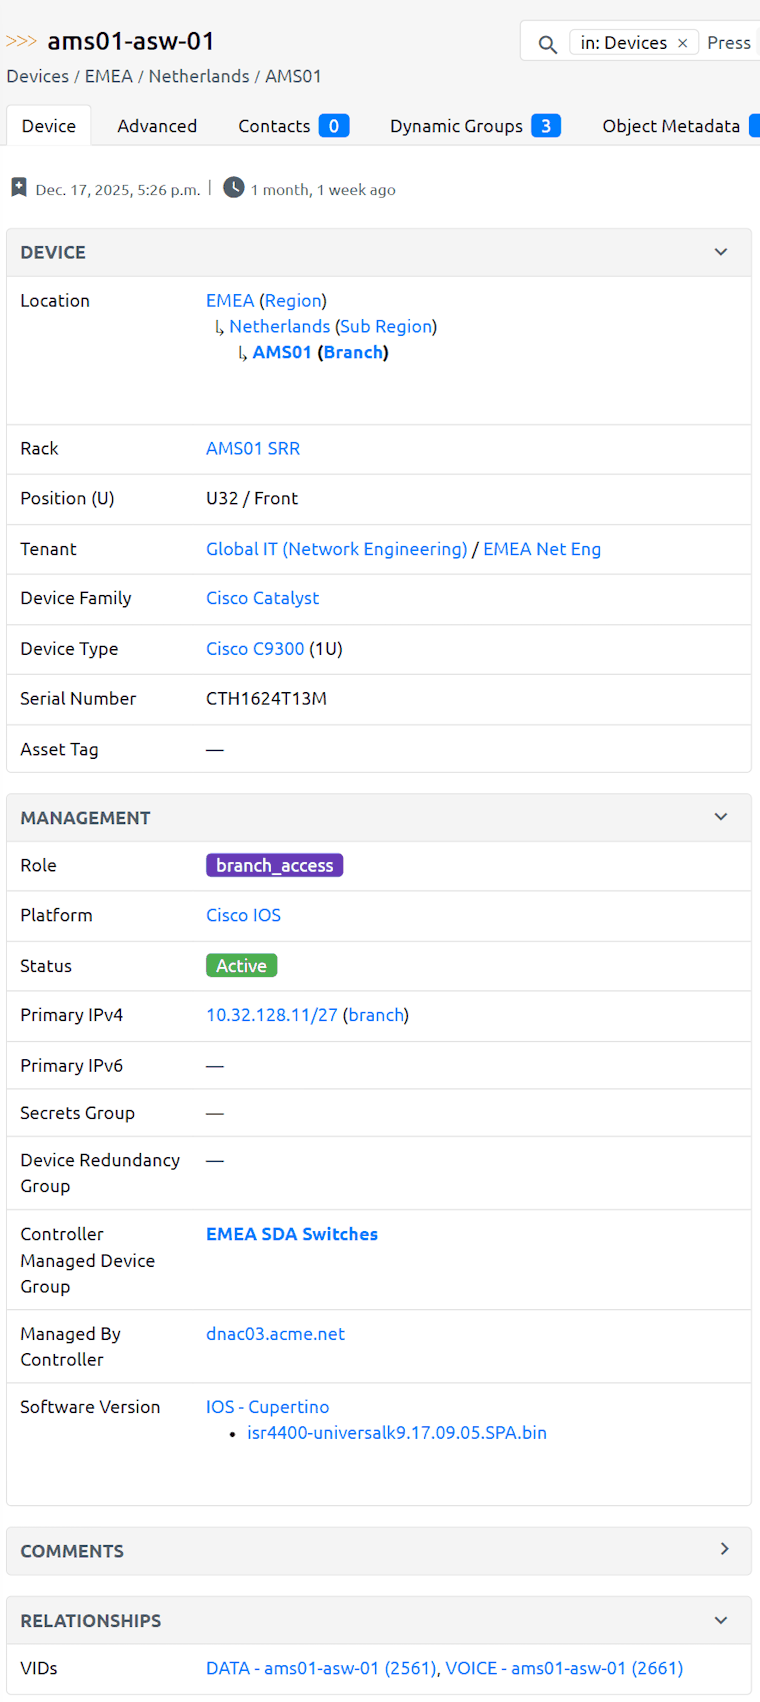
Task: Click the green Active status badge
Action: click(241, 965)
